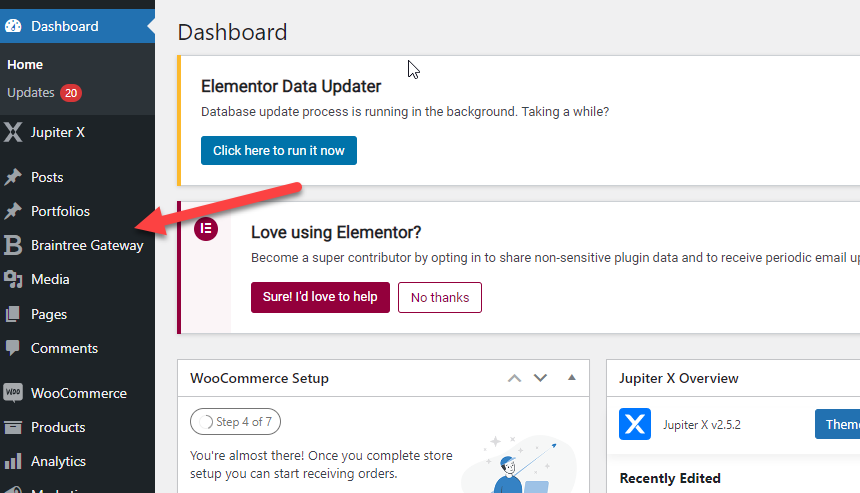Click the Analytics bar chart icon
This screenshot has height=493, width=860.
coord(13,461)
